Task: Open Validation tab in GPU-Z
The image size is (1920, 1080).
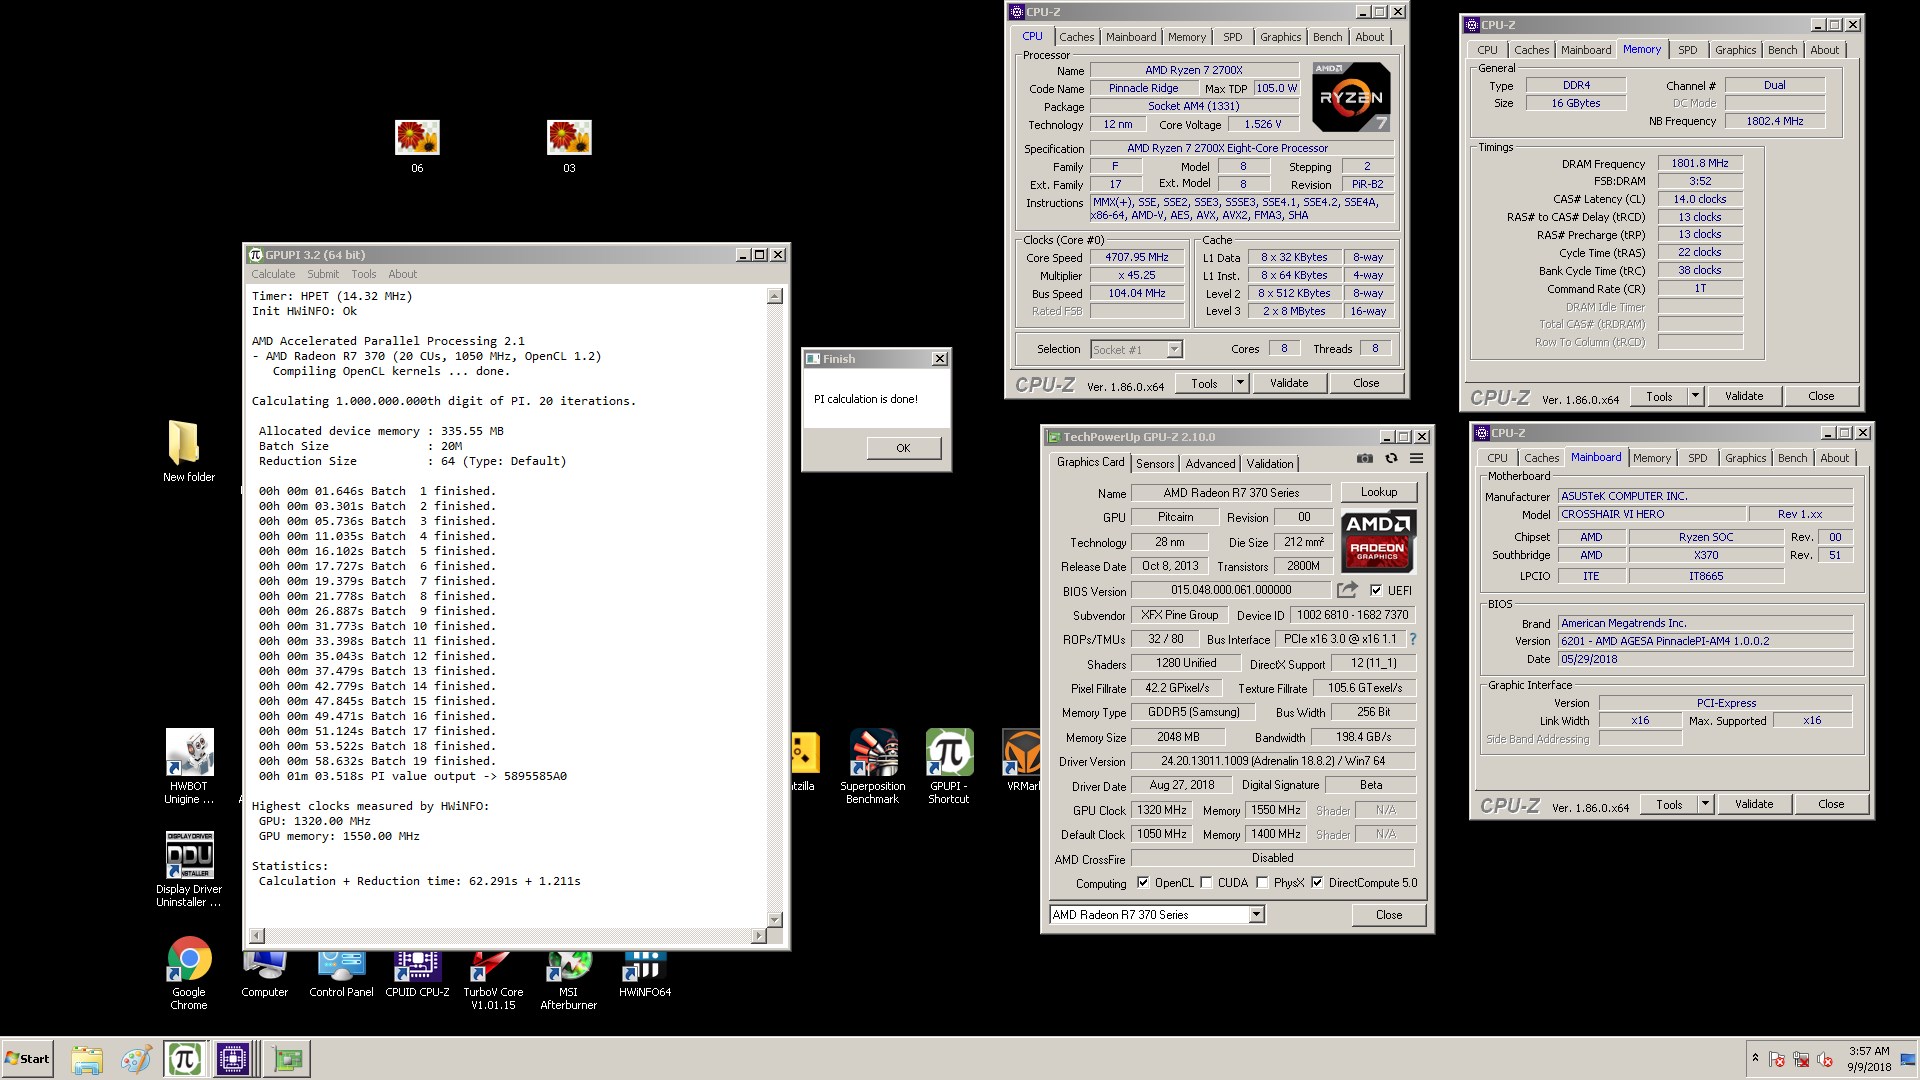Action: point(1270,463)
